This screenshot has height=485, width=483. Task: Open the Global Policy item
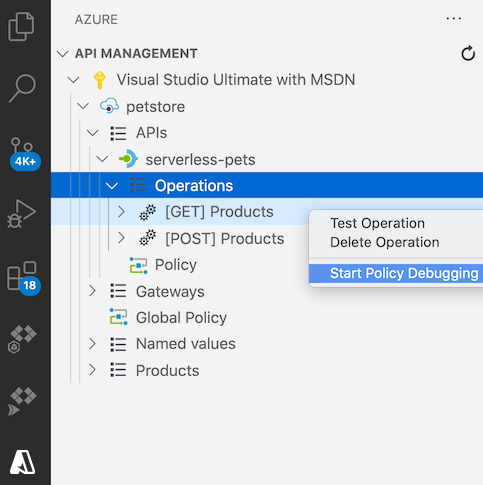[181, 318]
